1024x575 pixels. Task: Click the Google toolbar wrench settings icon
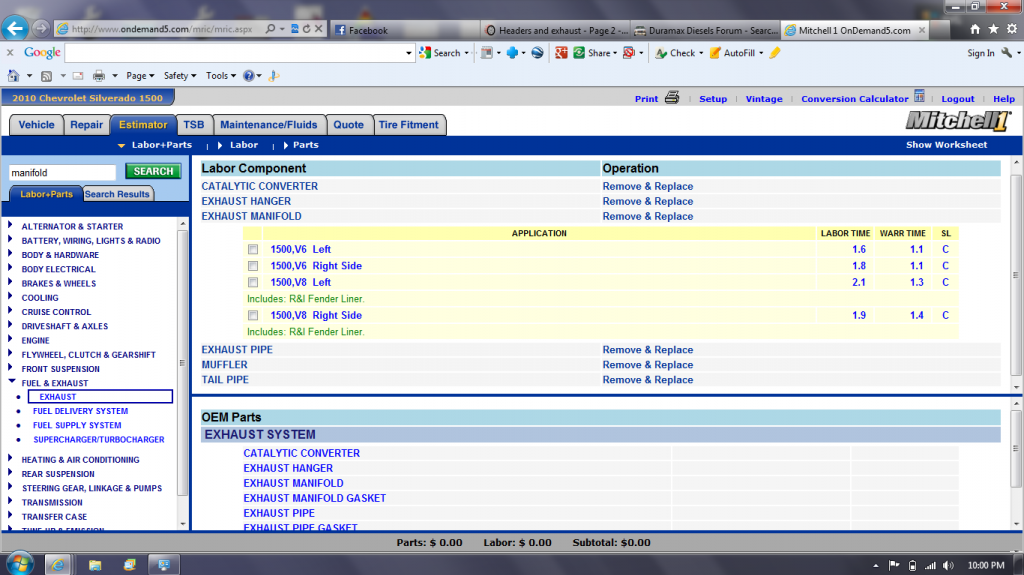(1006, 53)
